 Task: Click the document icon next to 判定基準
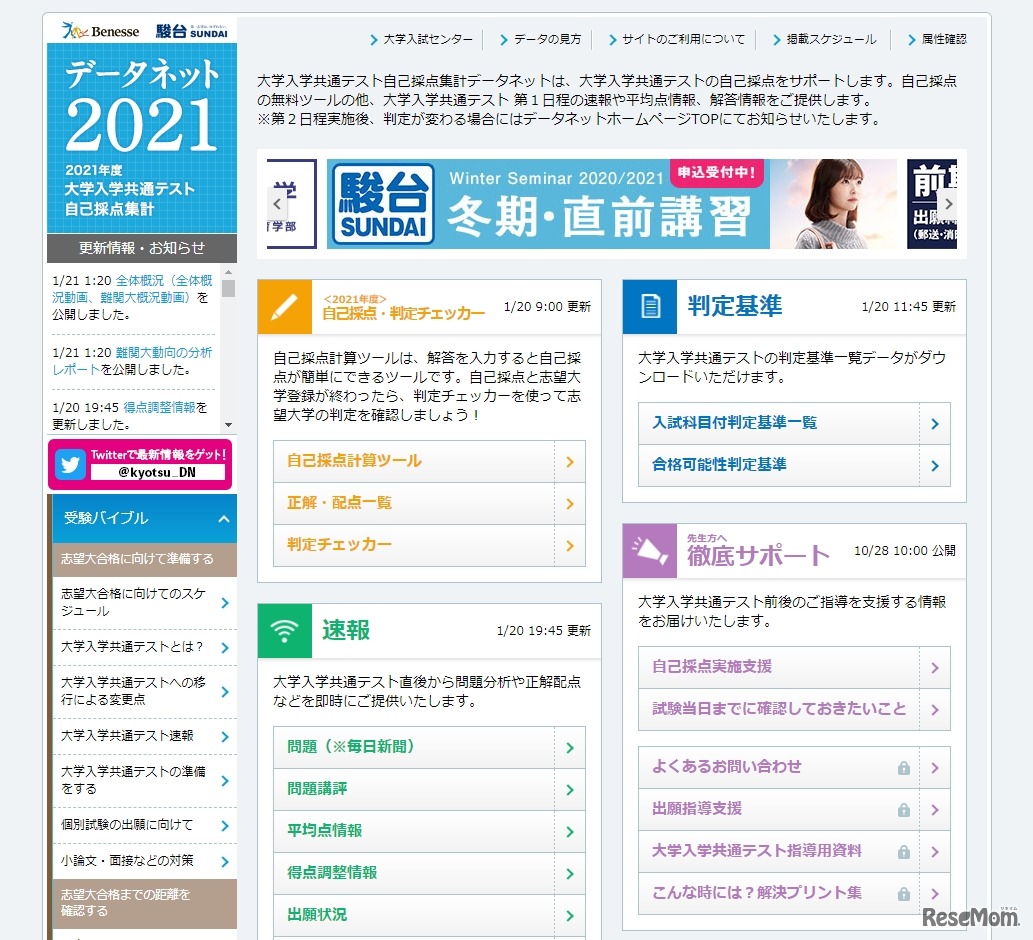(x=649, y=305)
